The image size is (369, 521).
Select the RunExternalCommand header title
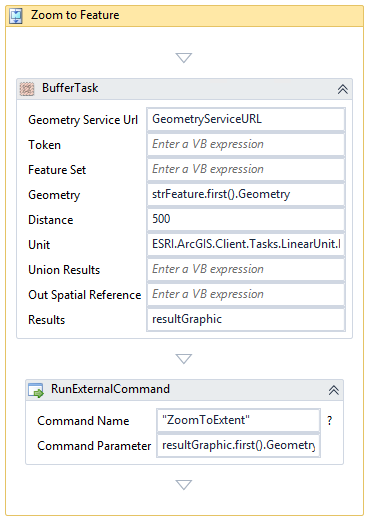tap(110, 389)
